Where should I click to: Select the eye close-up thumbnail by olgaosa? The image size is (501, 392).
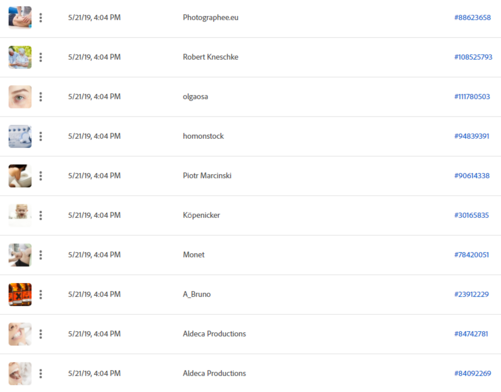click(20, 97)
